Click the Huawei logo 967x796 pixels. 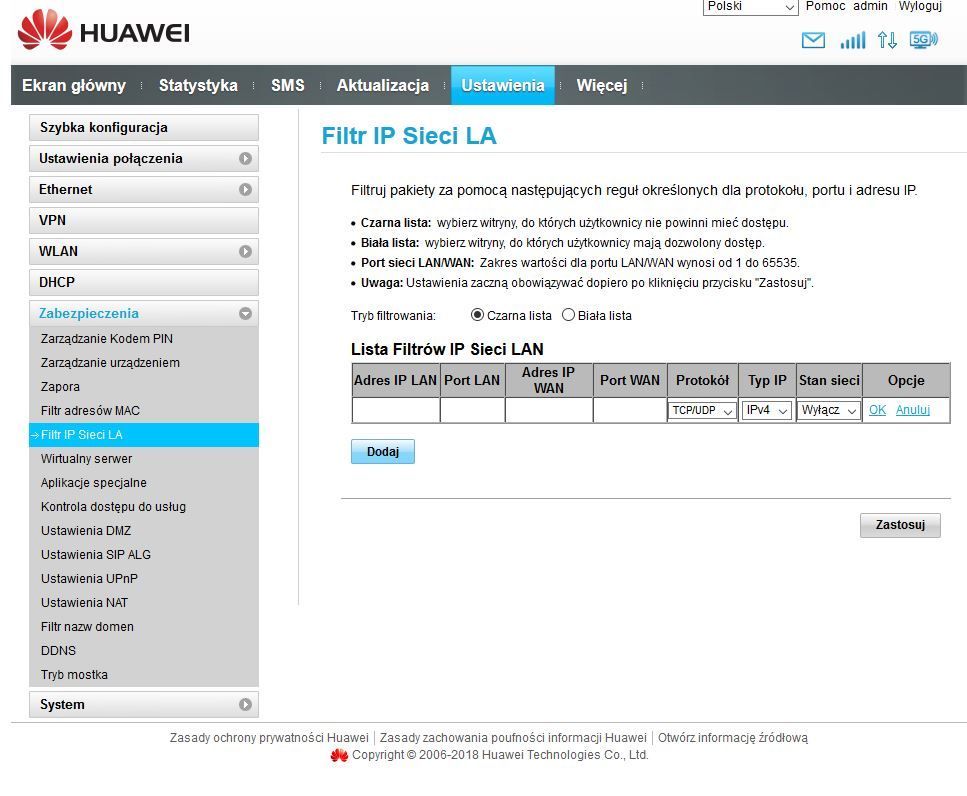point(104,30)
